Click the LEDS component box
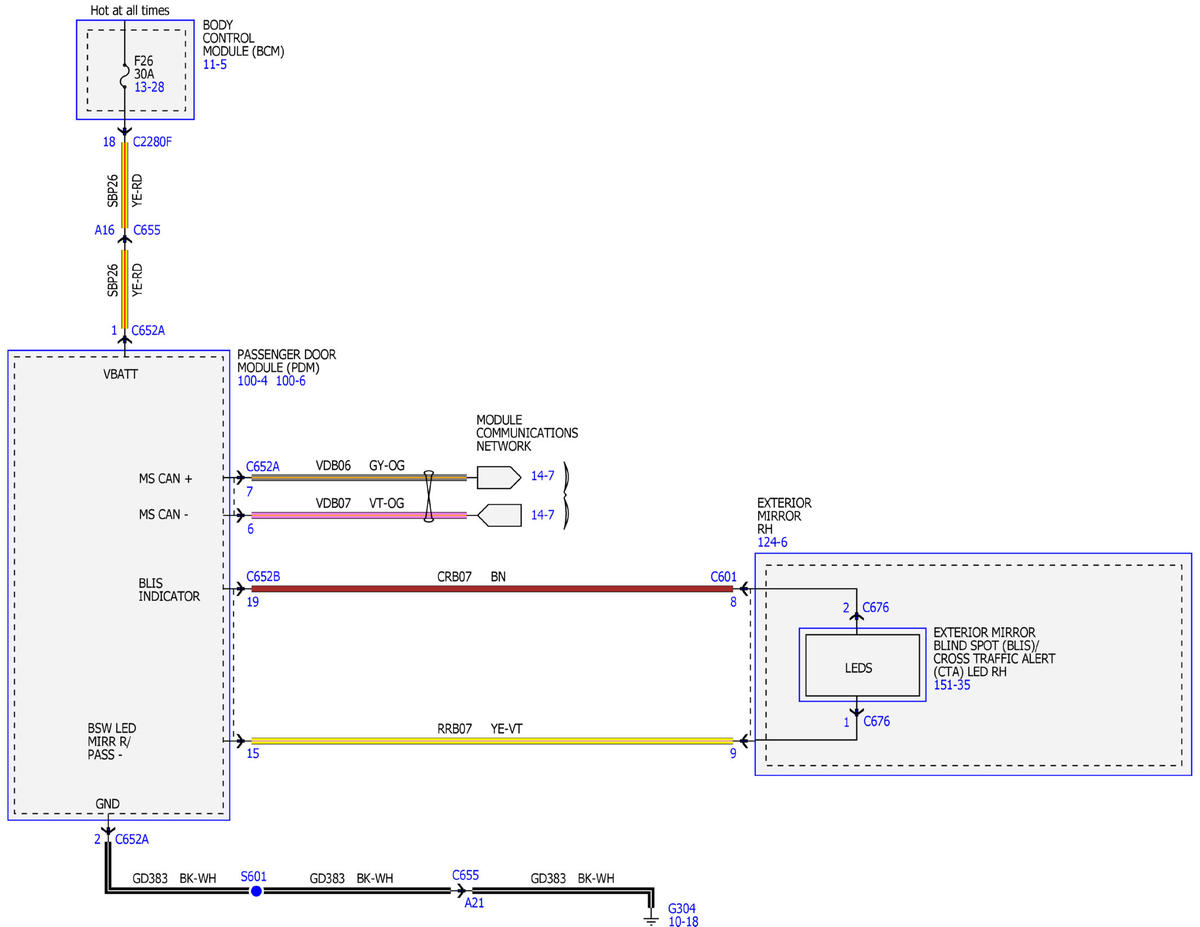 tap(858, 668)
